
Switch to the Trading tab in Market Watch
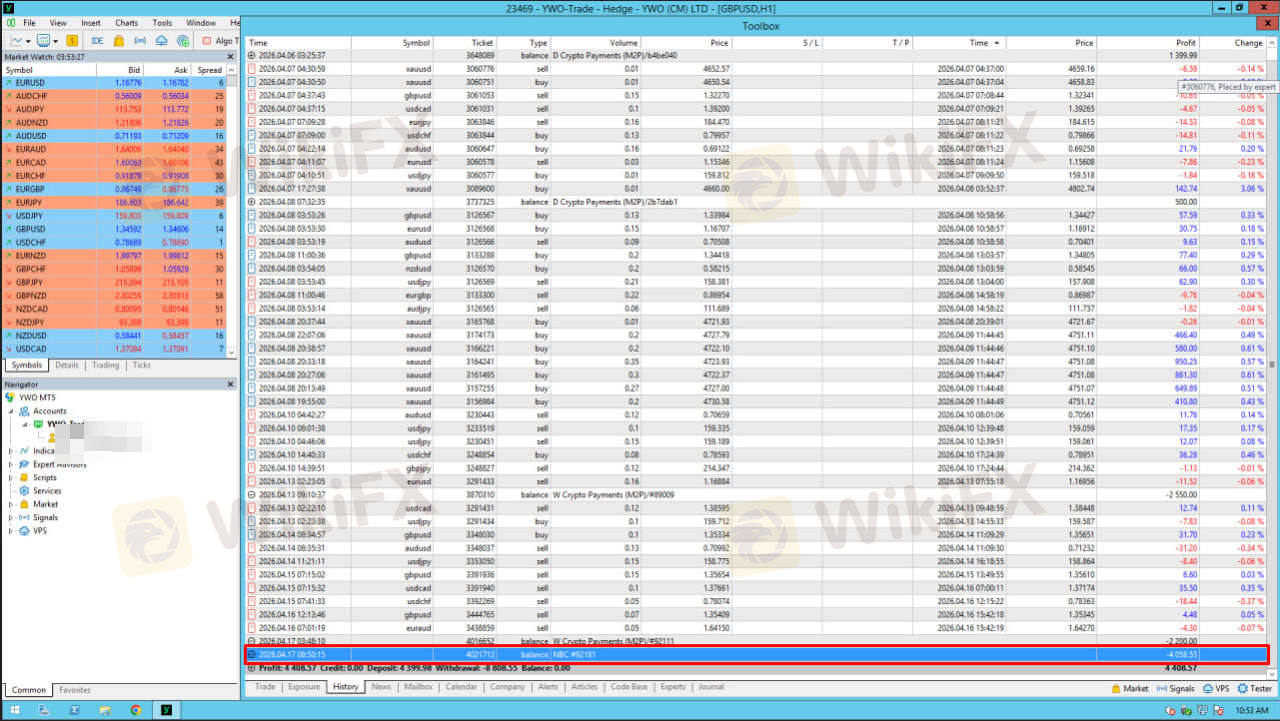(106, 366)
